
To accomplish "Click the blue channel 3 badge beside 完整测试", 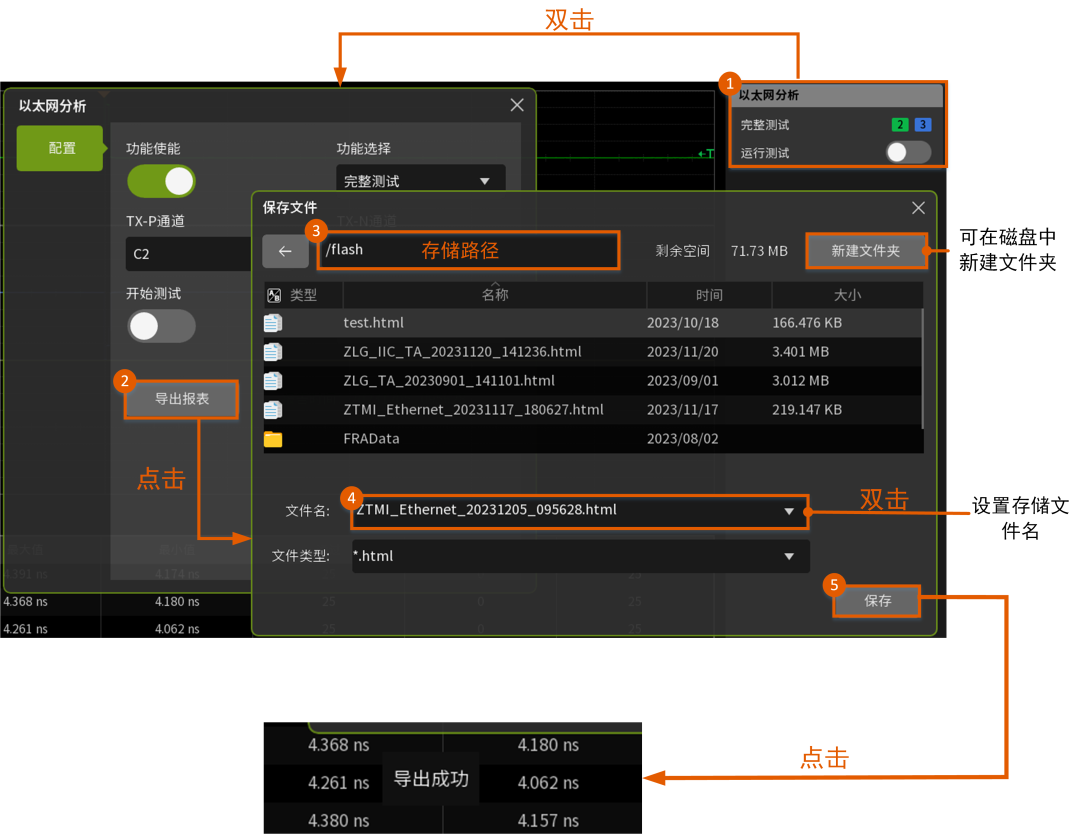I will point(921,124).
